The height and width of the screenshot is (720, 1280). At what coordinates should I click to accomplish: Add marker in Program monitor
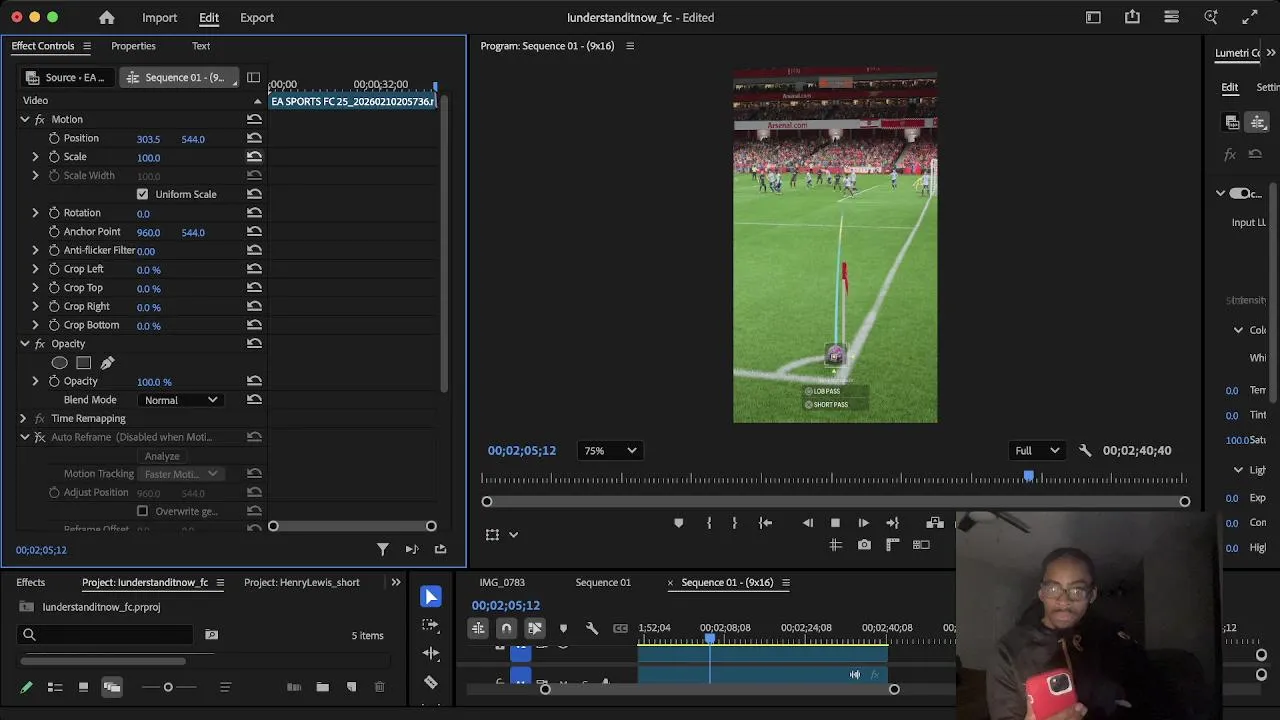click(x=678, y=523)
